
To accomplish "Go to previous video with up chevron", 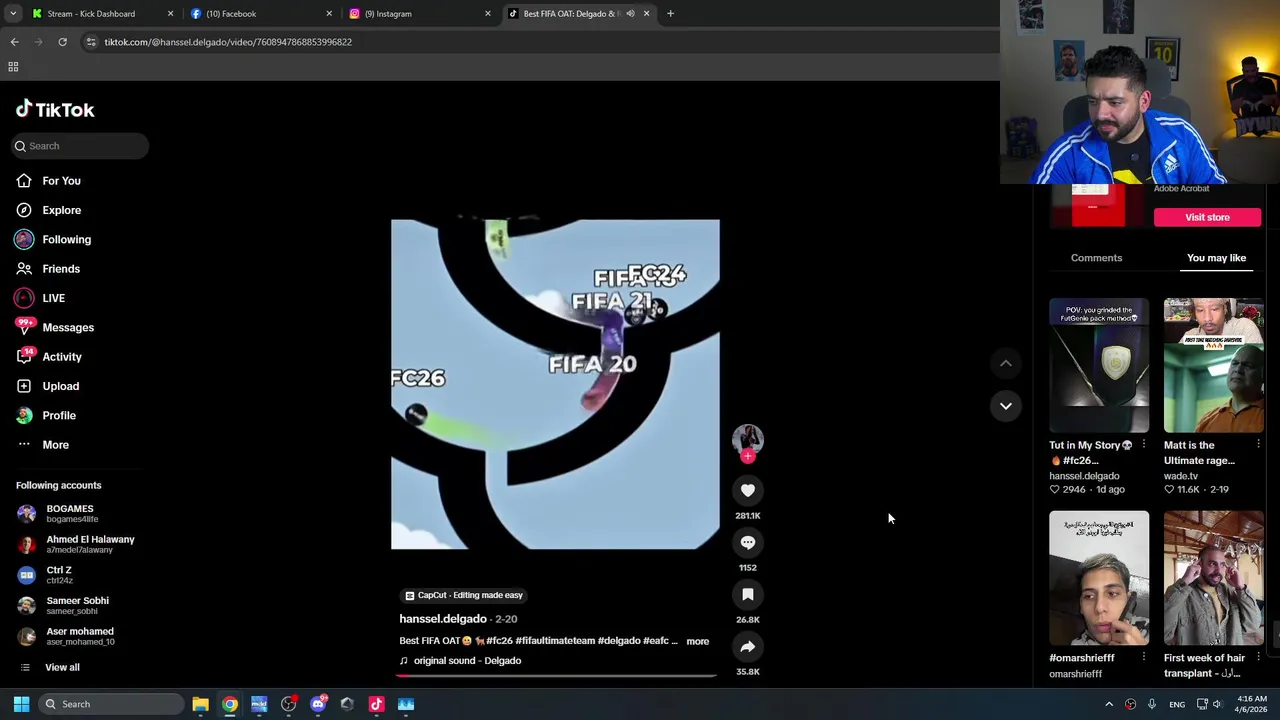I will coord(1005,364).
